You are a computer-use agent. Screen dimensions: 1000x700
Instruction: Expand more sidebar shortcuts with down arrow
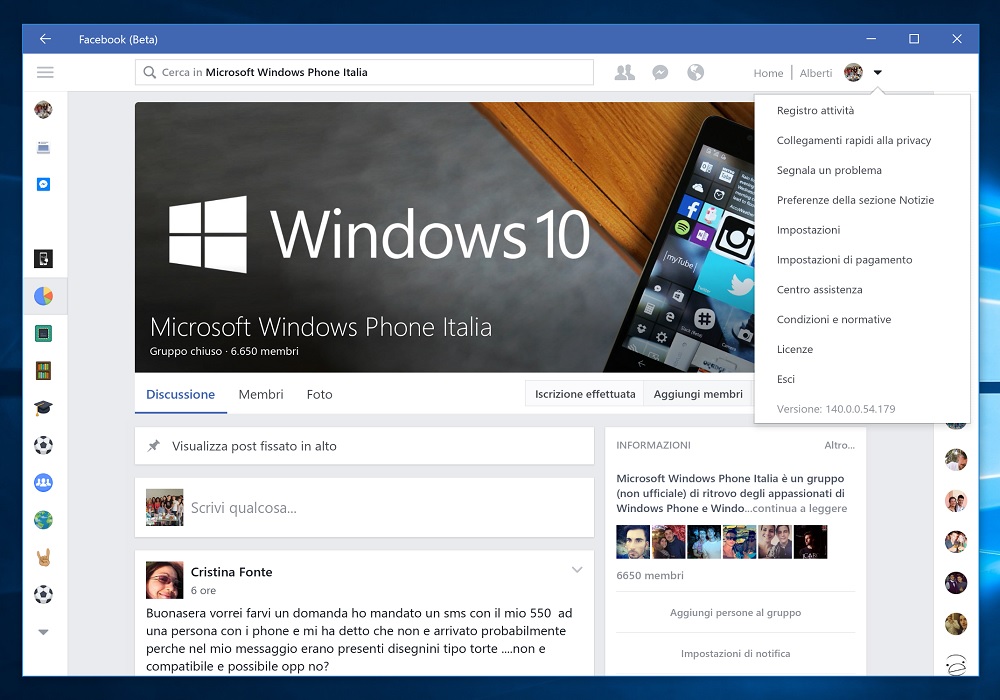pos(43,632)
